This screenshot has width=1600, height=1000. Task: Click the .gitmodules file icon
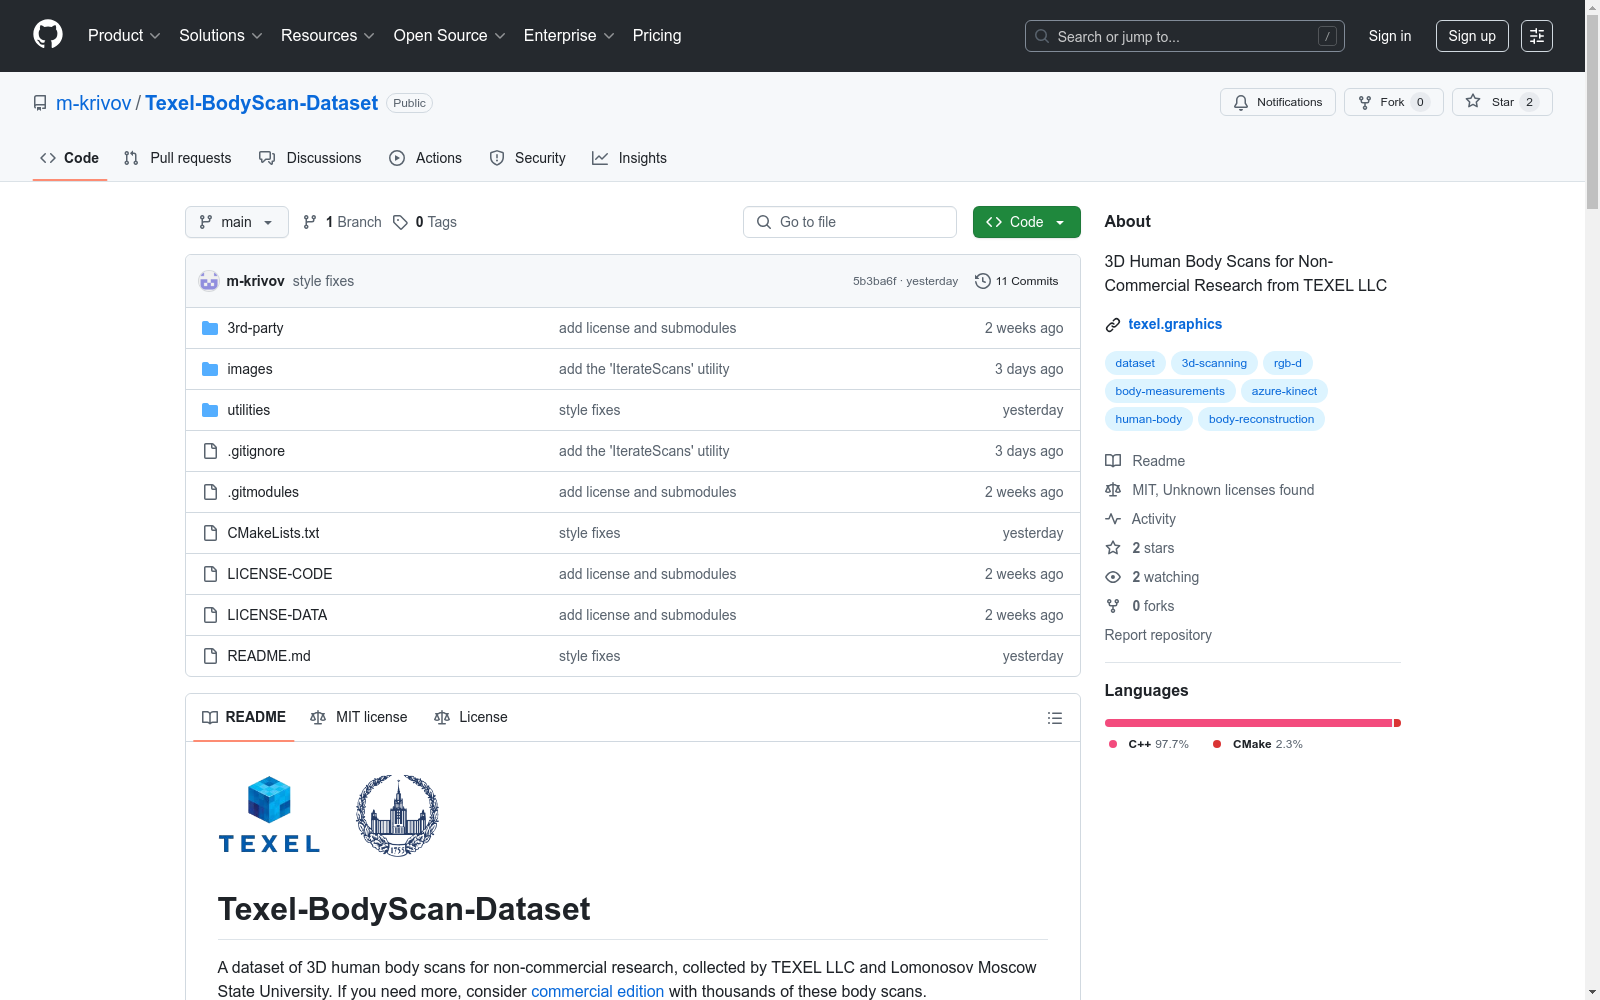pos(210,492)
